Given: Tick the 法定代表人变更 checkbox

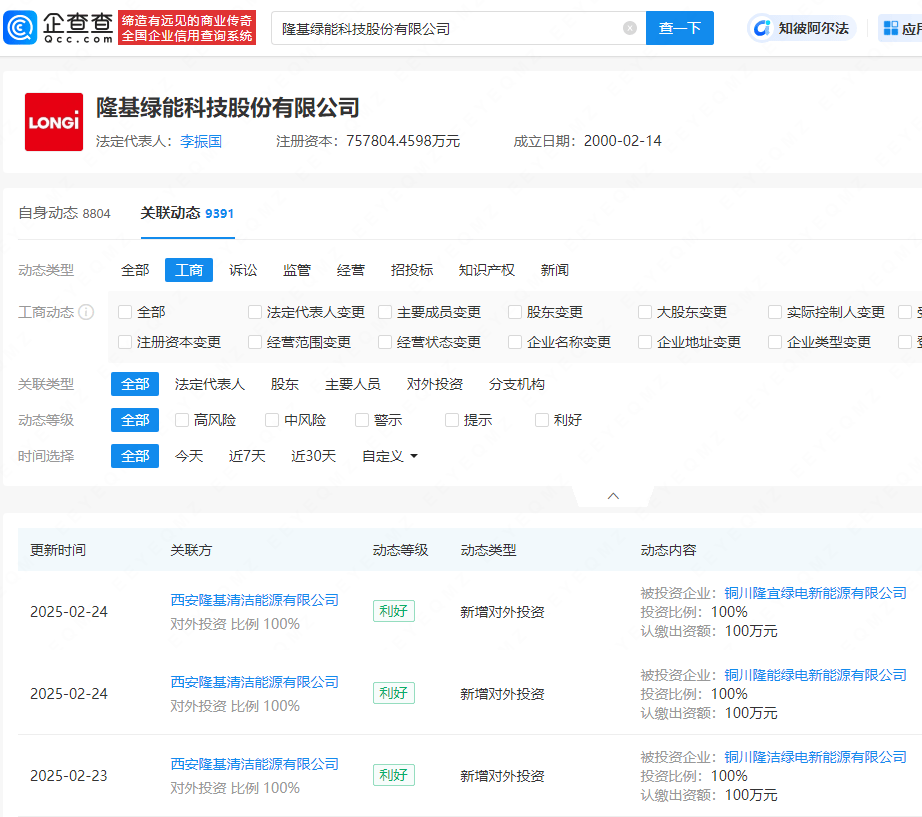Looking at the screenshot, I should pyautogui.click(x=255, y=312).
